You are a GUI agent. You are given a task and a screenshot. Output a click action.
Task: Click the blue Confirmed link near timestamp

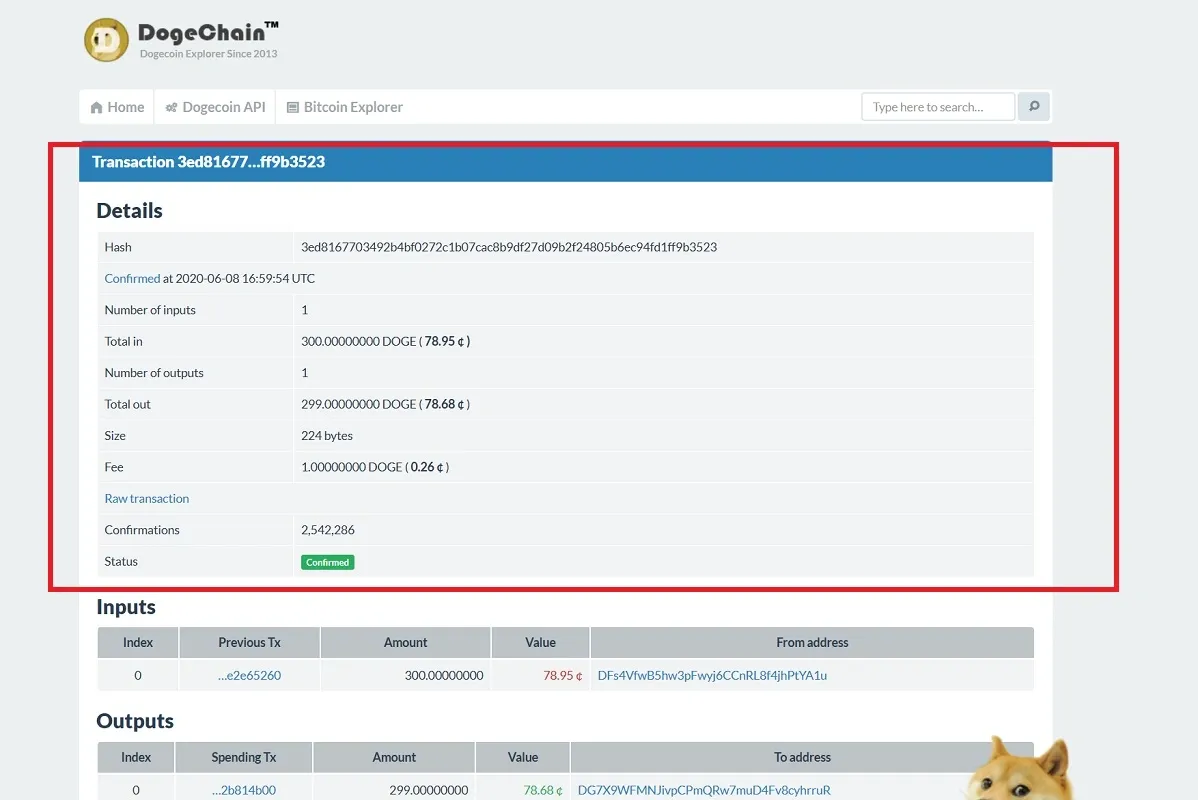pos(132,278)
